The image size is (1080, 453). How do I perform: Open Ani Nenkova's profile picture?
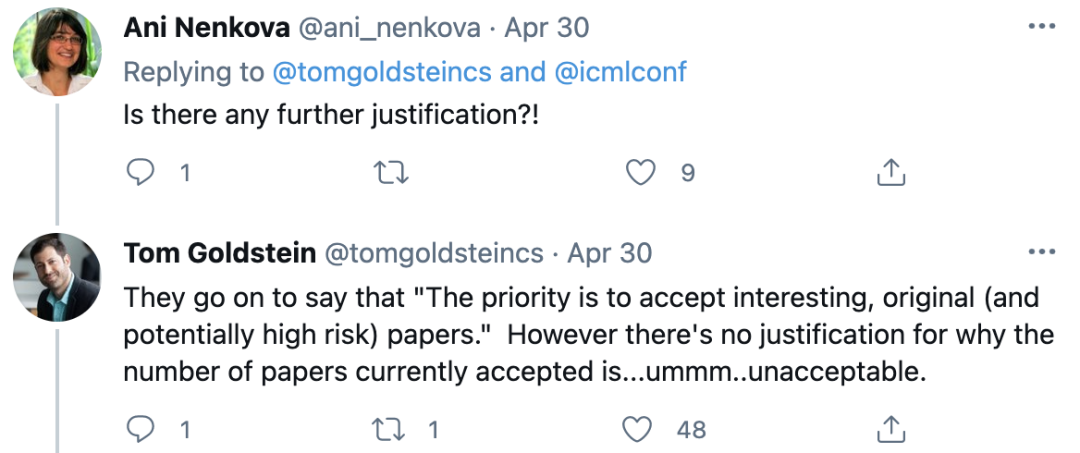[x=56, y=50]
